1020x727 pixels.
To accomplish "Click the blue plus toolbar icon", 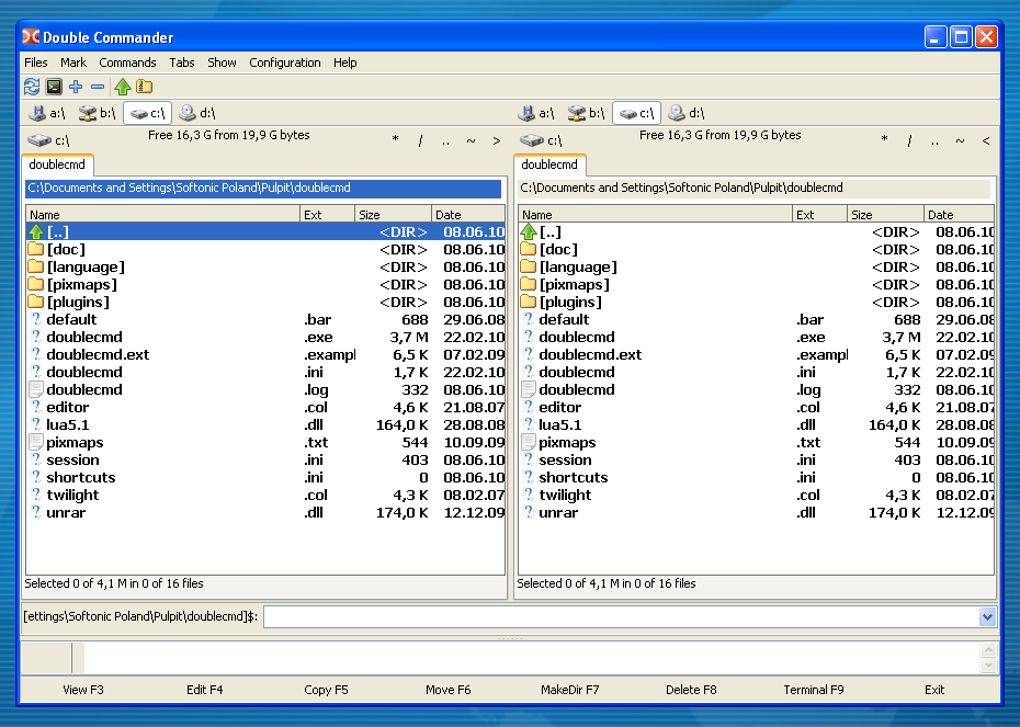I will click(x=76, y=87).
